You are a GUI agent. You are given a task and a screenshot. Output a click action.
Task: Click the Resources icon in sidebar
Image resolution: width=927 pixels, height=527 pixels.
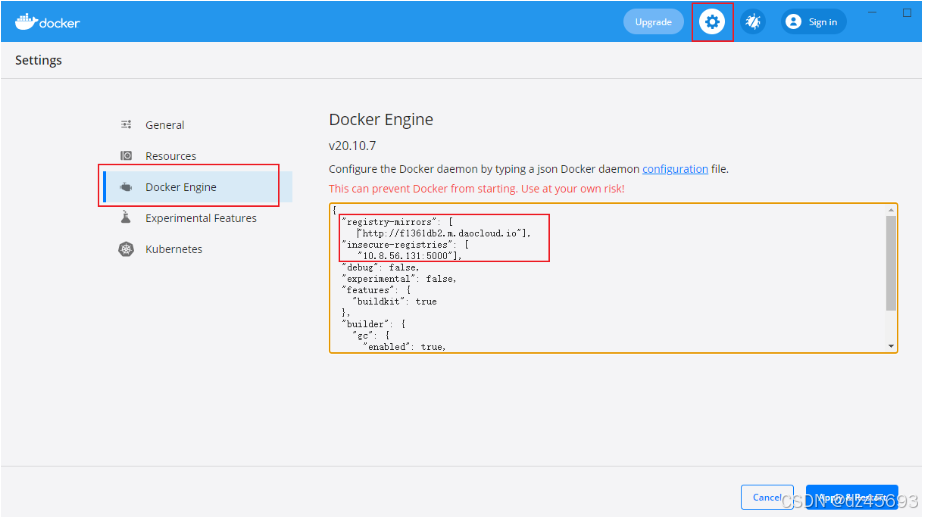click(x=126, y=156)
